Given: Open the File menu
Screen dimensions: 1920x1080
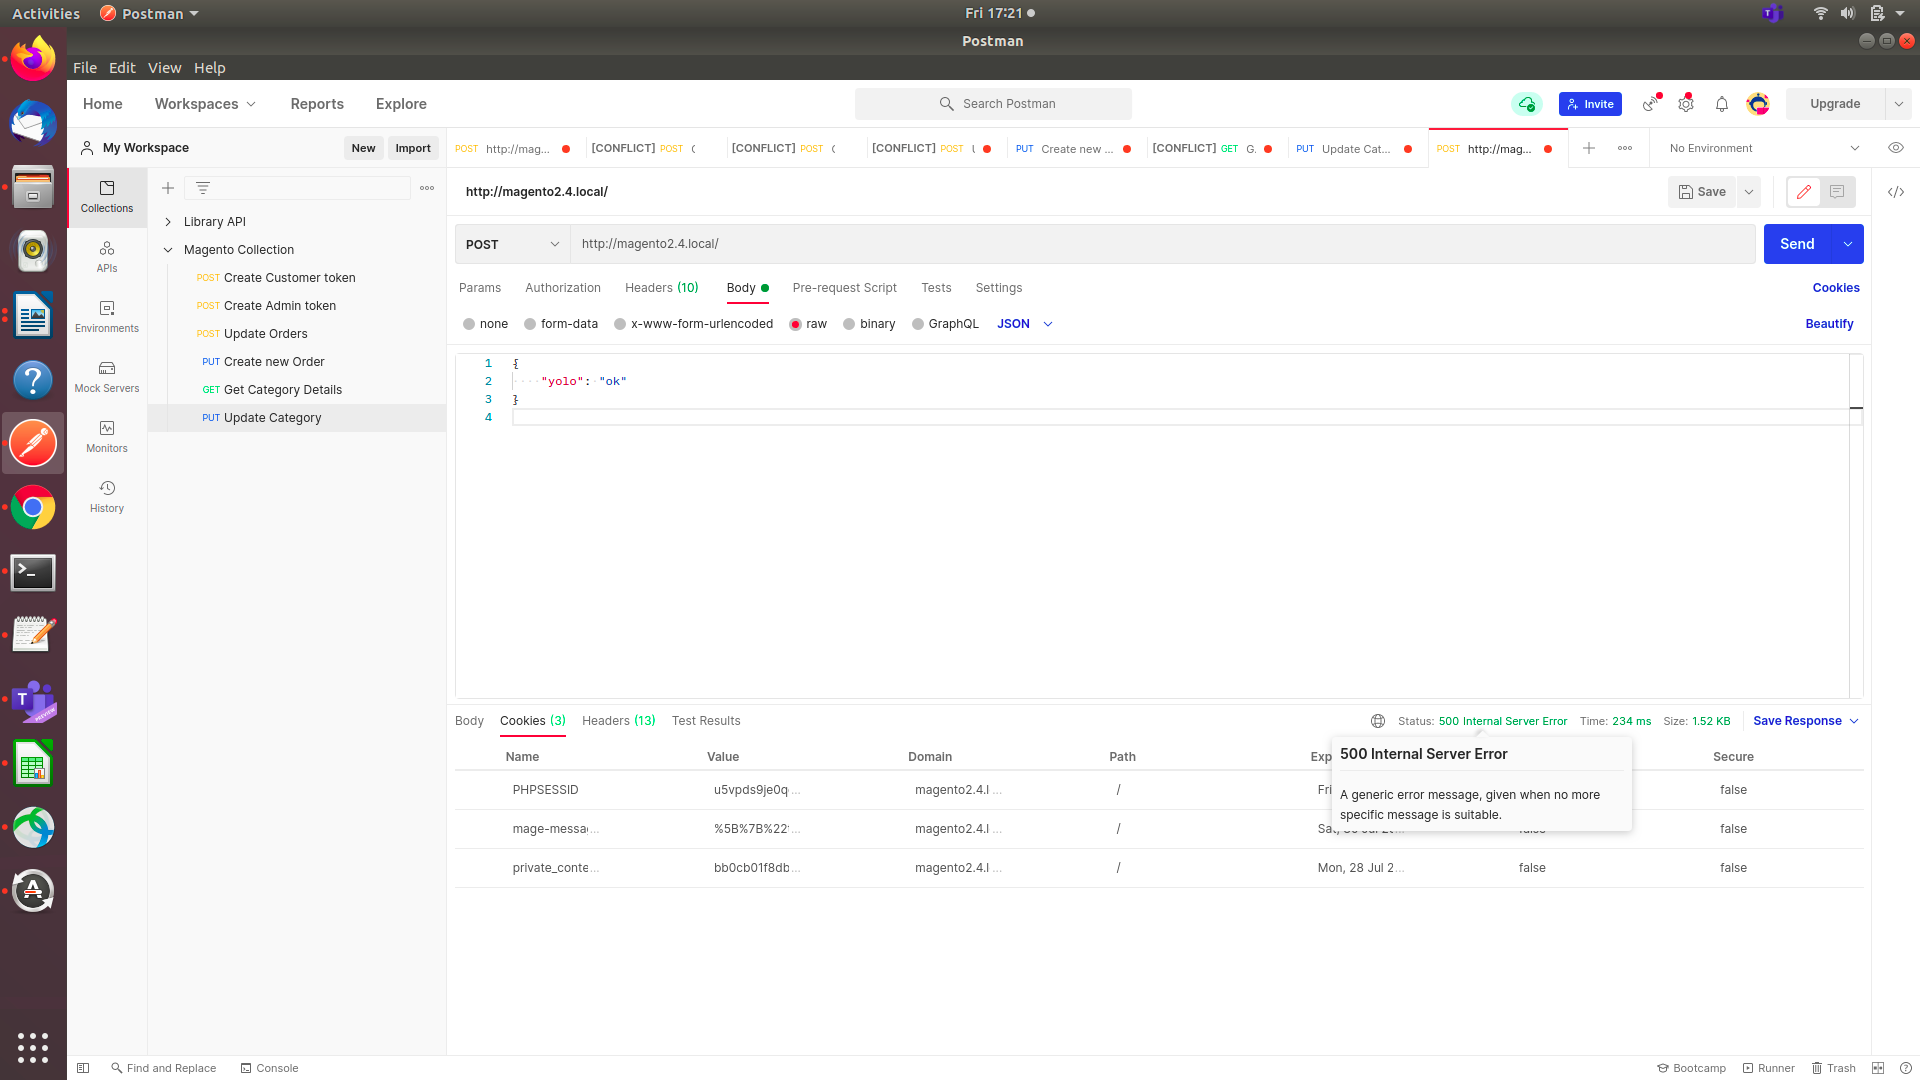Looking at the screenshot, I should [85, 68].
